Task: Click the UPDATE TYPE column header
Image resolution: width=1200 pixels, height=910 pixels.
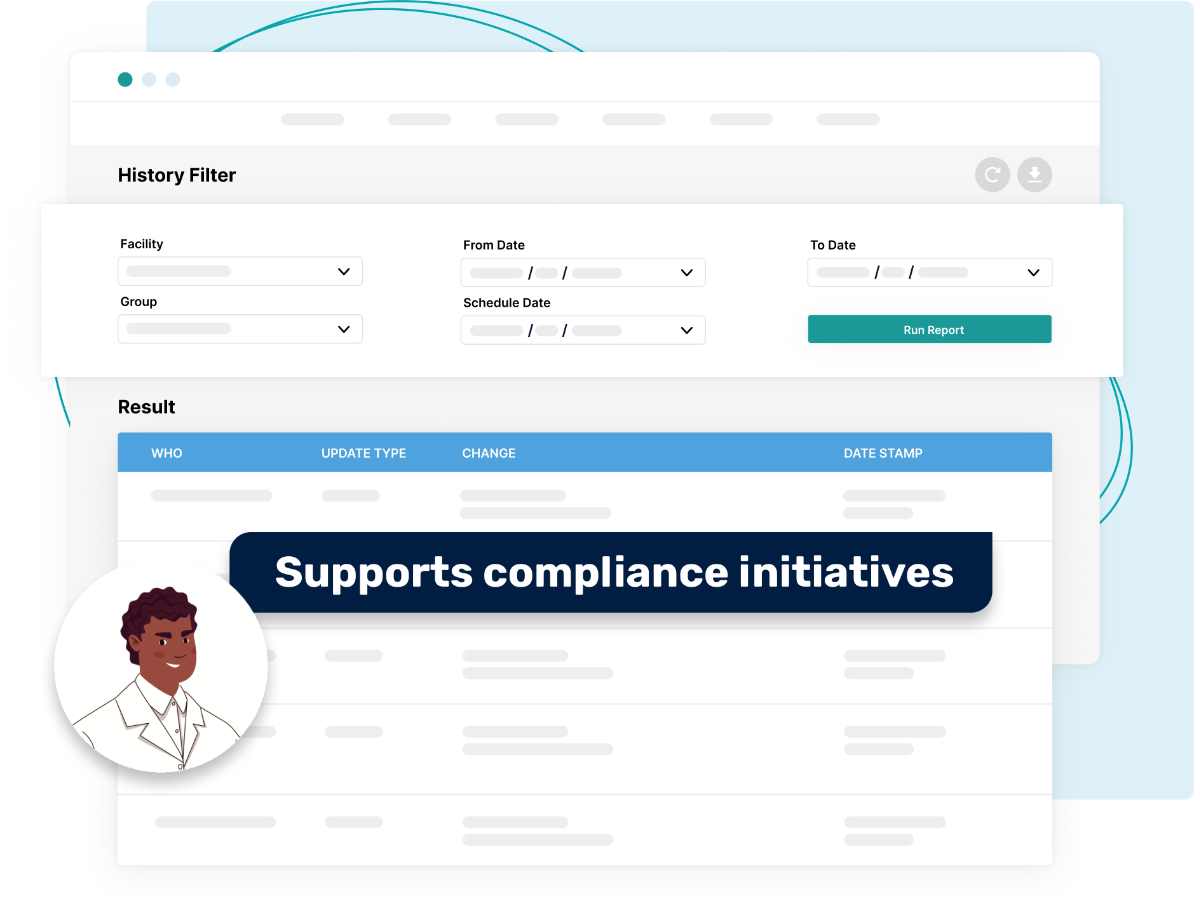Action: pos(364,453)
